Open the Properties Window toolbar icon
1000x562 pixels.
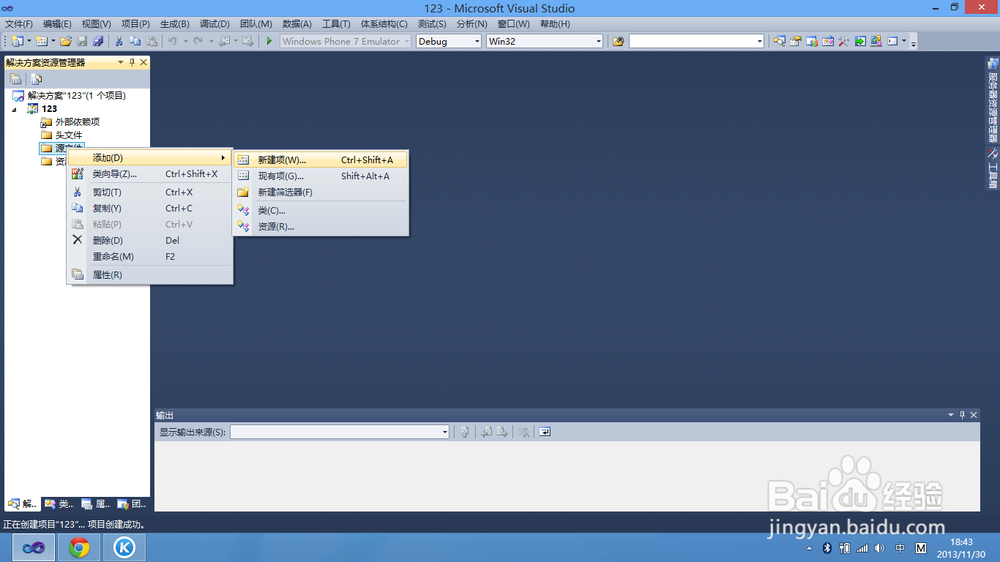point(795,41)
